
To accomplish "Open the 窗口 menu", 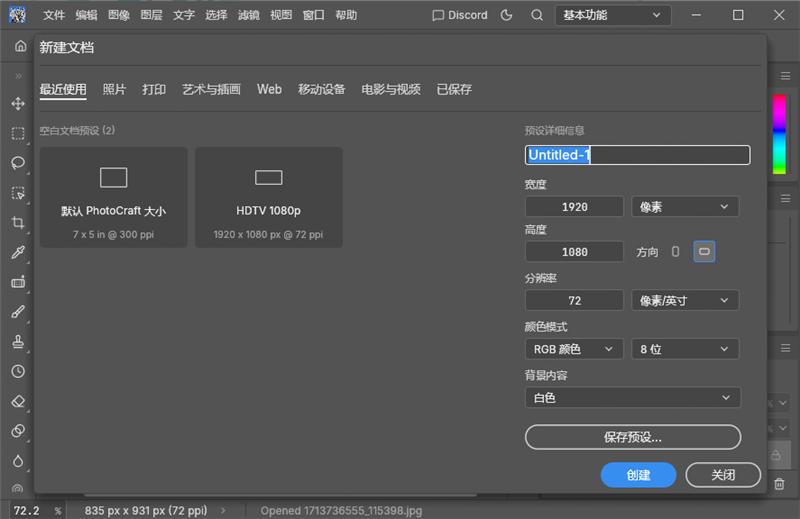I will click(314, 15).
